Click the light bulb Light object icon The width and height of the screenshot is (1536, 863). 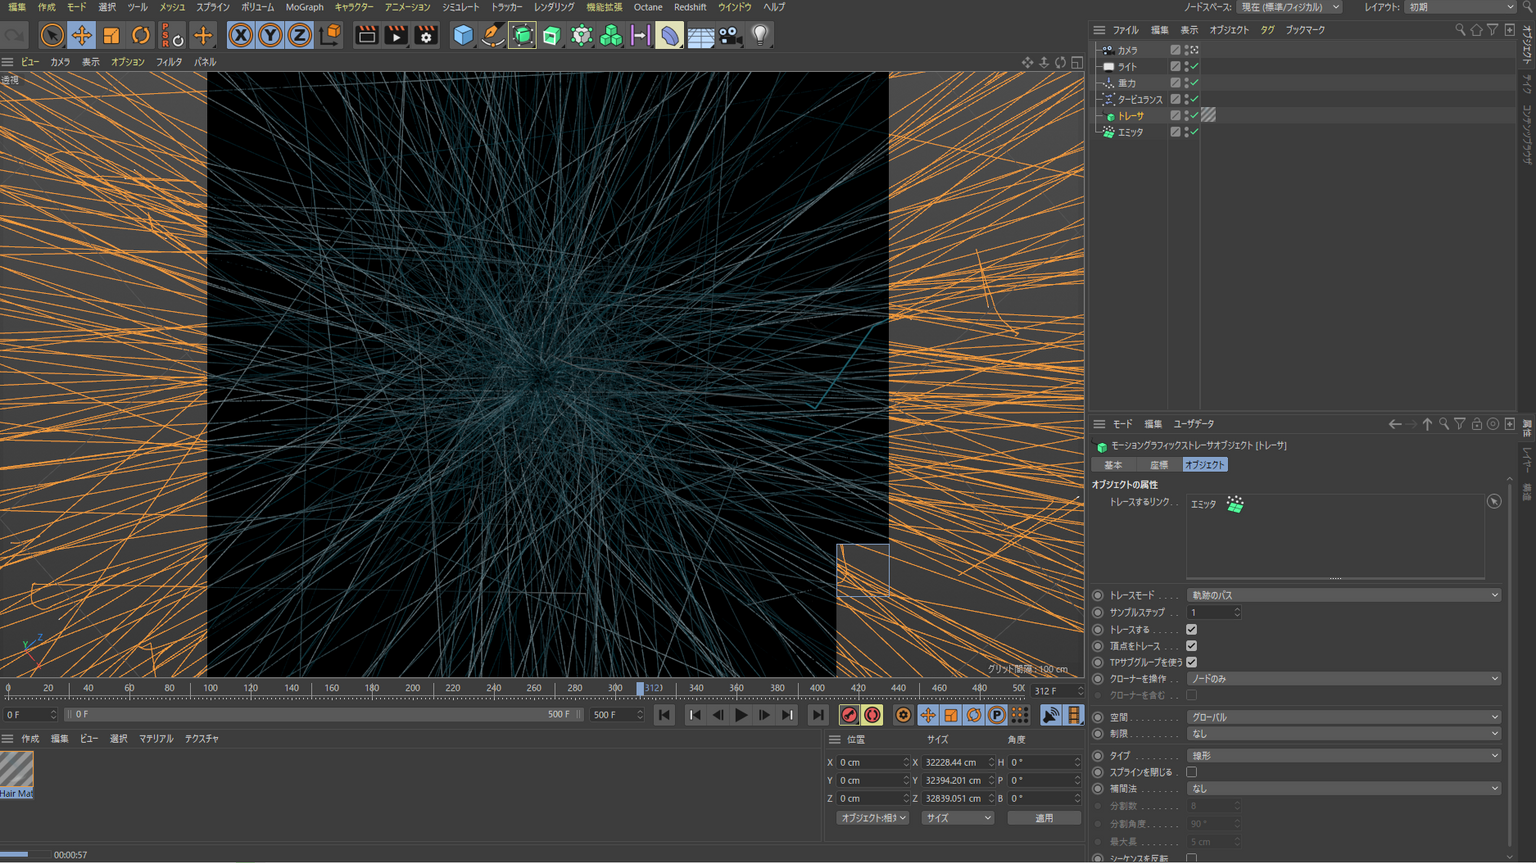point(760,36)
